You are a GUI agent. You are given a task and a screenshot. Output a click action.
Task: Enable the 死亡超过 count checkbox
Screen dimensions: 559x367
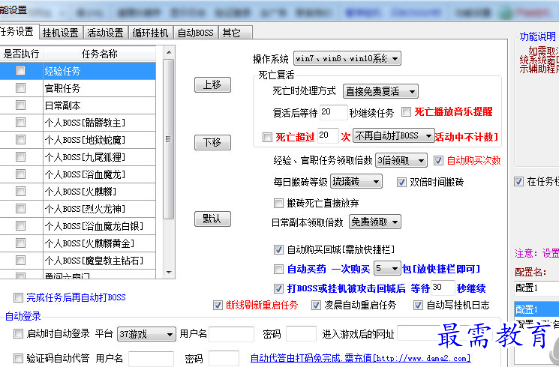pos(267,137)
